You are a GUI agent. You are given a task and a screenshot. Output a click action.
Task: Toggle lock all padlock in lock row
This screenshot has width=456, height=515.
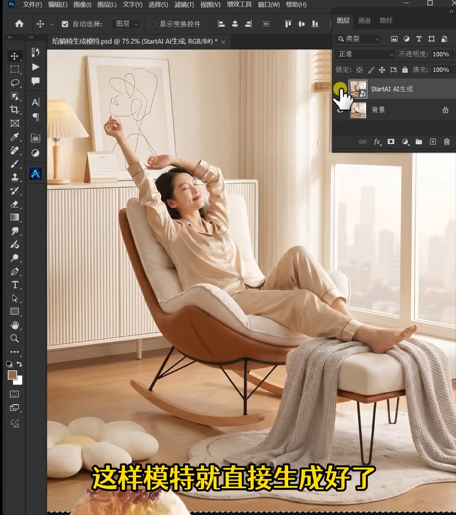point(405,70)
